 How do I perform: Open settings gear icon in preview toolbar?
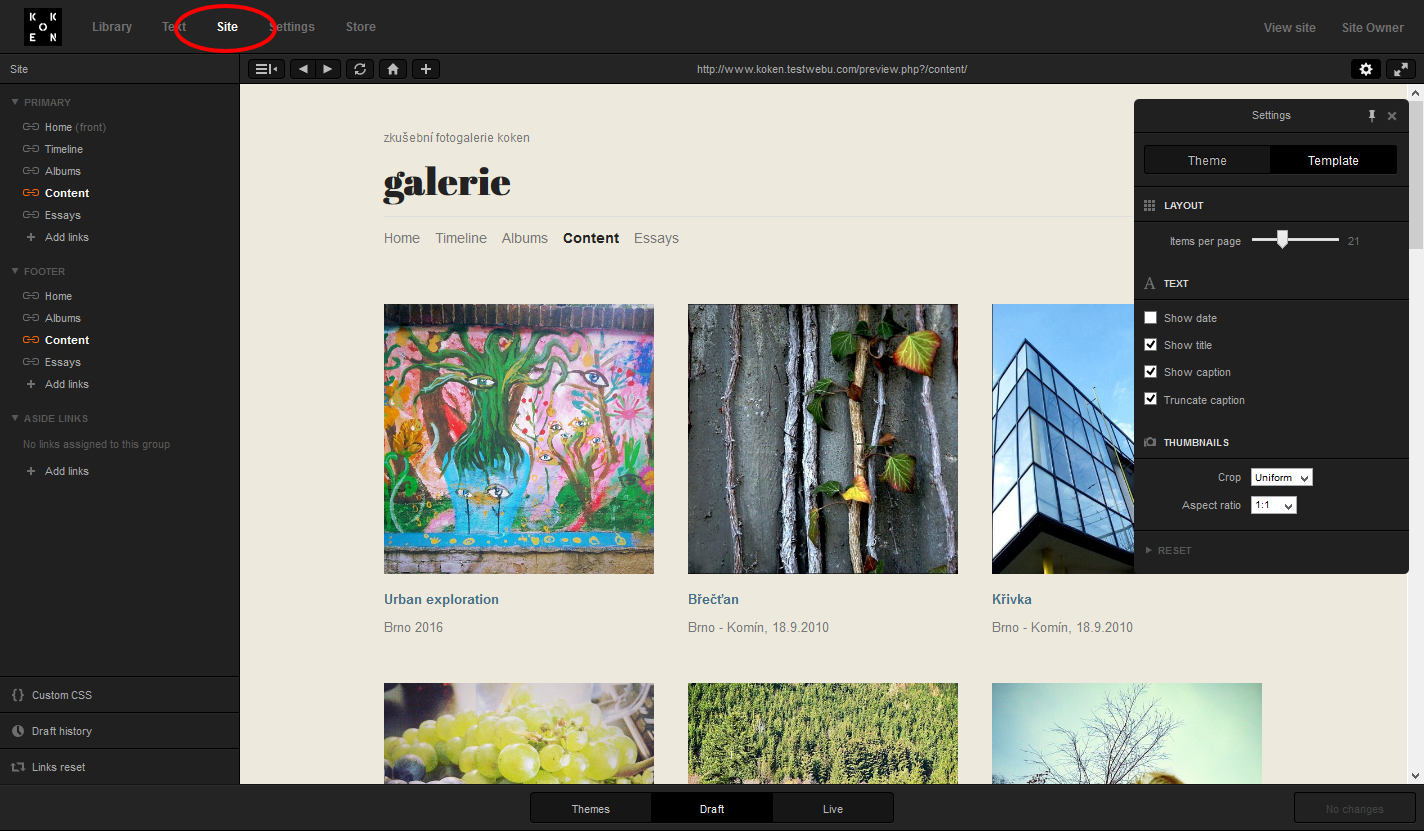click(x=1366, y=69)
